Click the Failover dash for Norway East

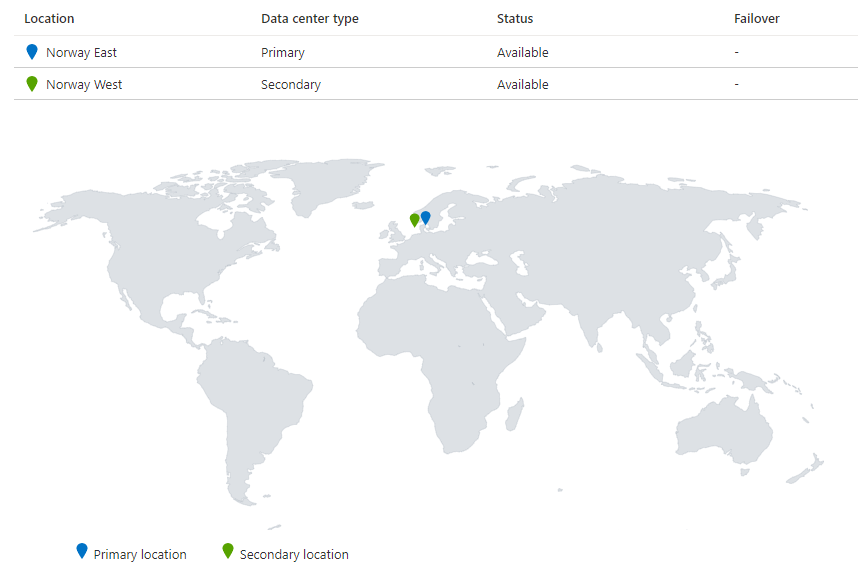tap(736, 53)
